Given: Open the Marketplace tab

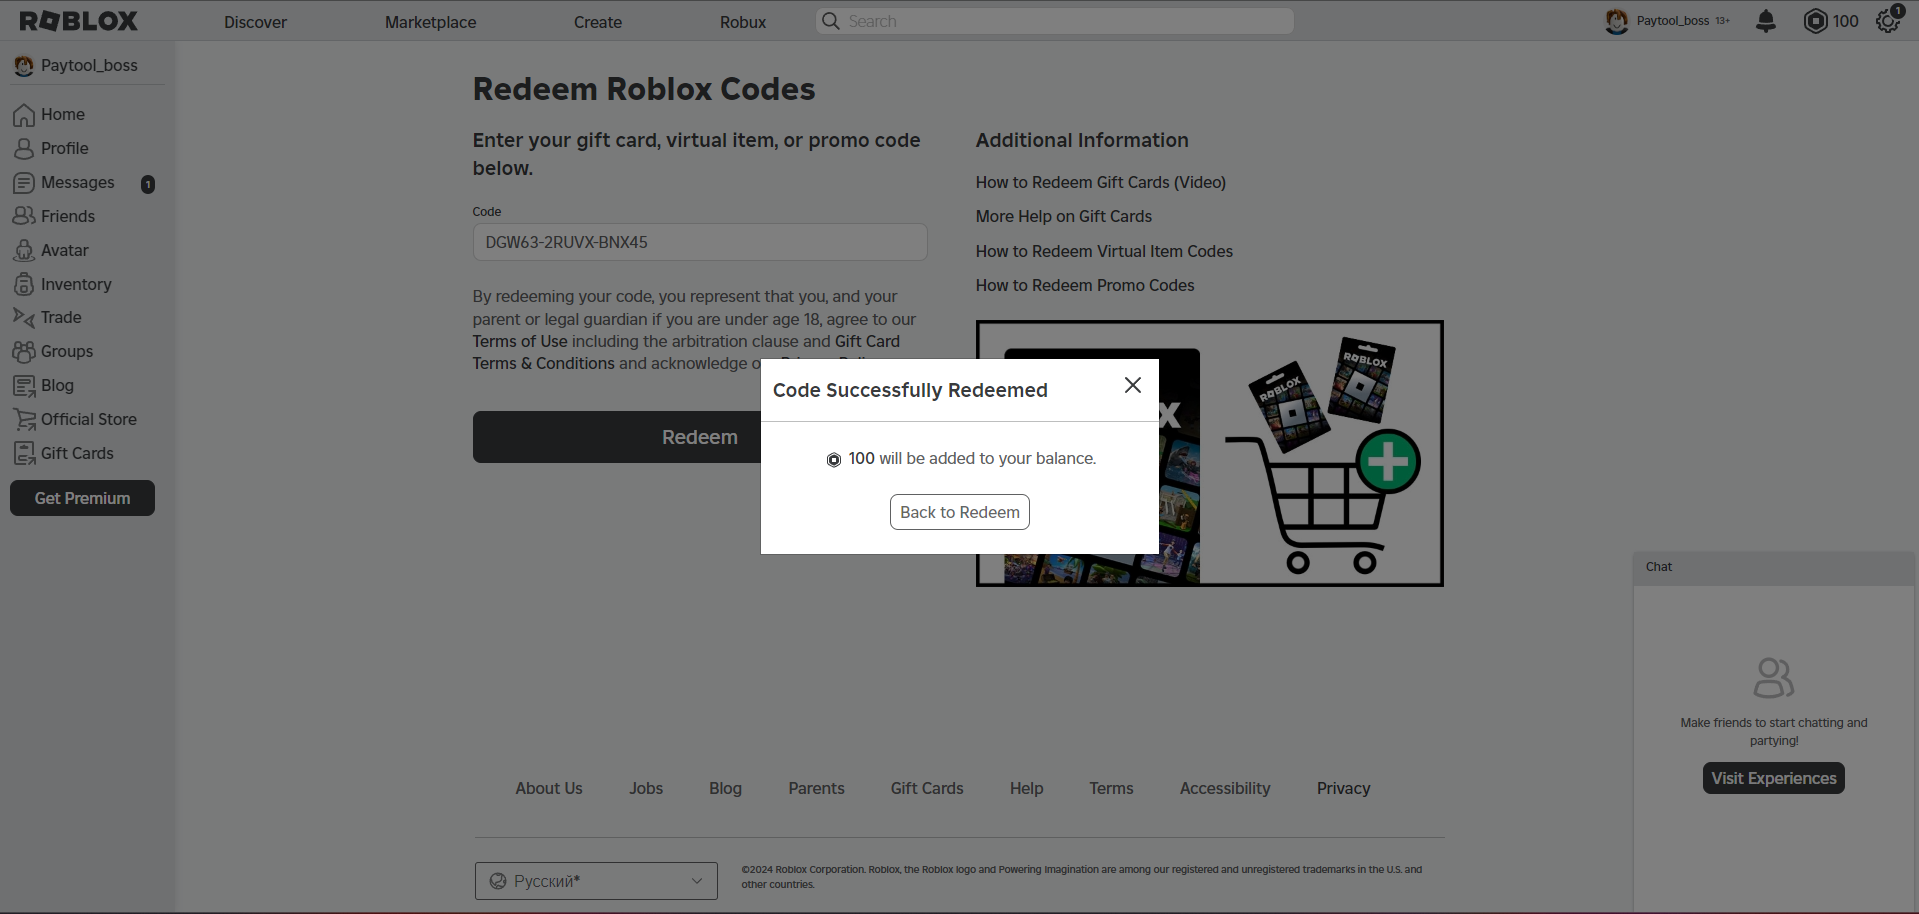Looking at the screenshot, I should click(431, 22).
